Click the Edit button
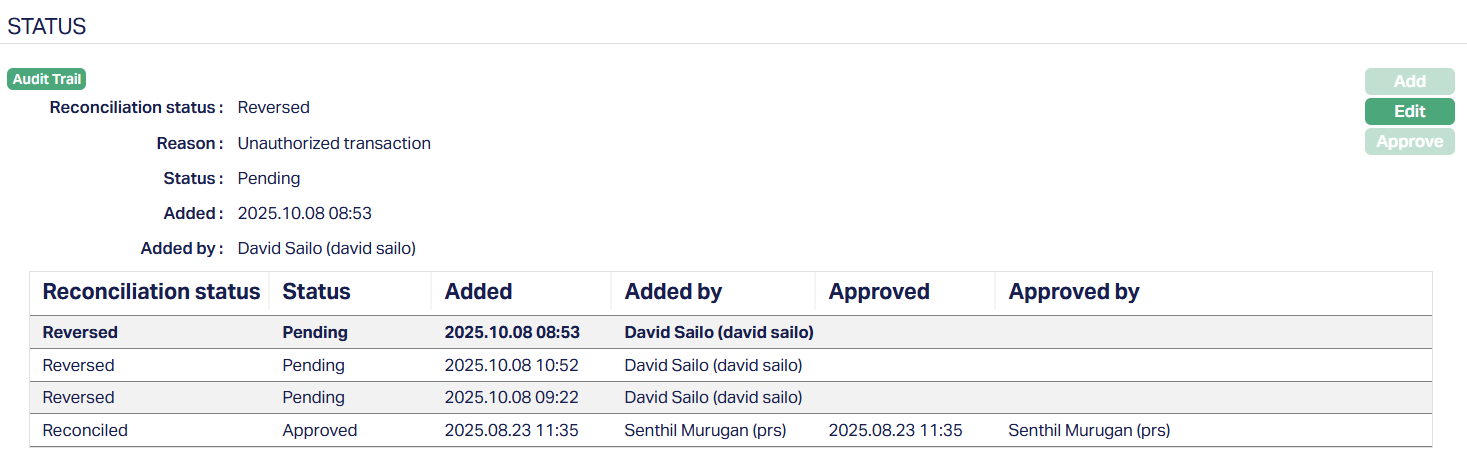Screen dimensions: 1467x461 pos(1409,111)
